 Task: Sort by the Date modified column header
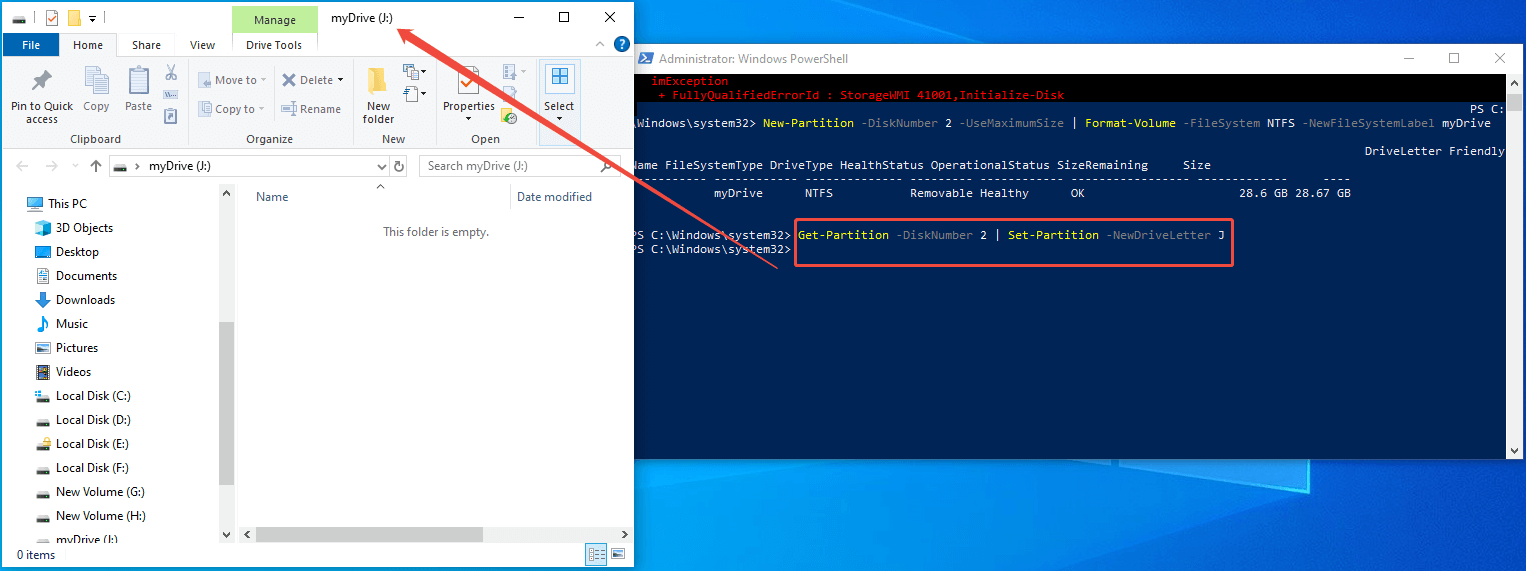coord(554,197)
